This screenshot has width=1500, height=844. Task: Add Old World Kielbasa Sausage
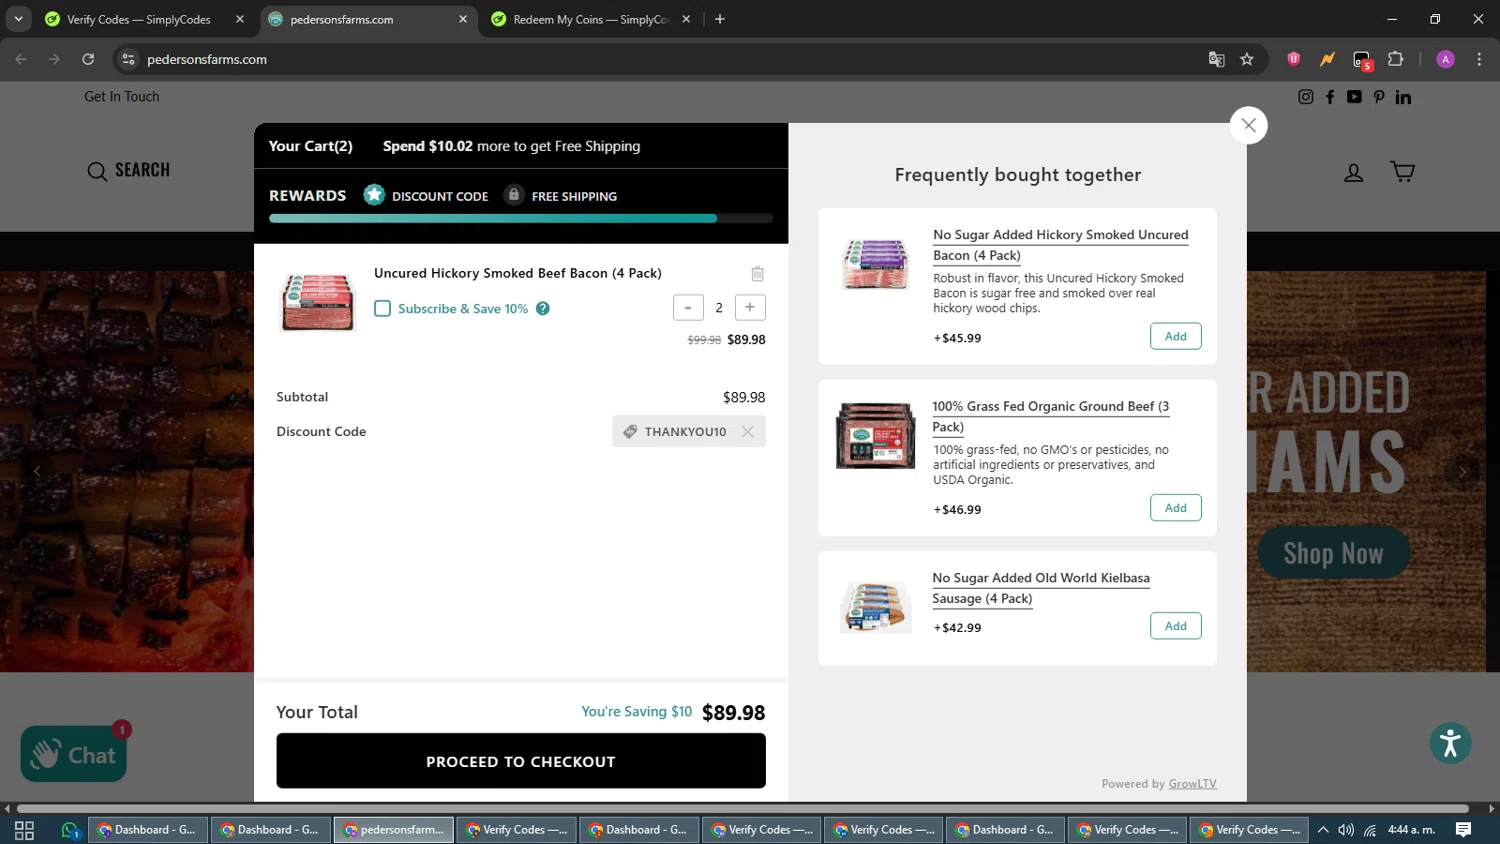tap(1176, 626)
